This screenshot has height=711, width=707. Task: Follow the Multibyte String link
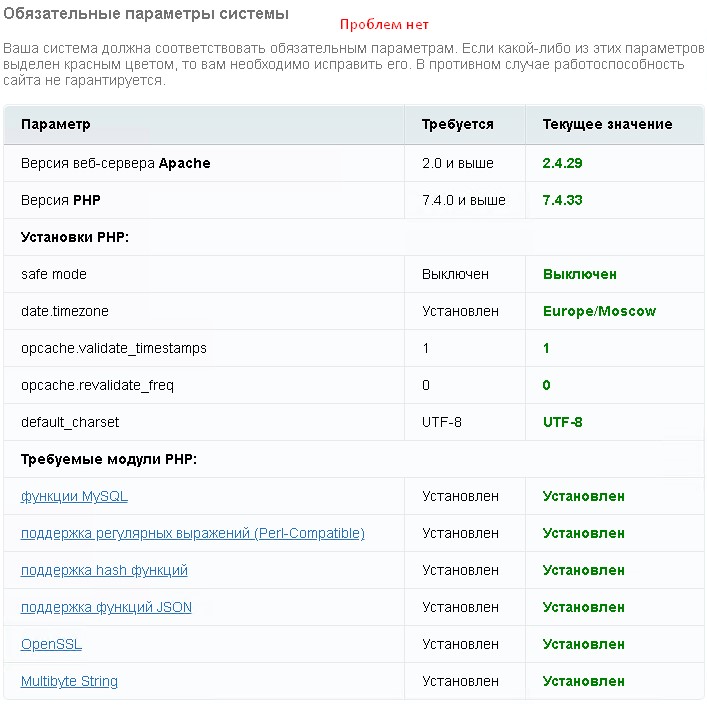(x=69, y=681)
